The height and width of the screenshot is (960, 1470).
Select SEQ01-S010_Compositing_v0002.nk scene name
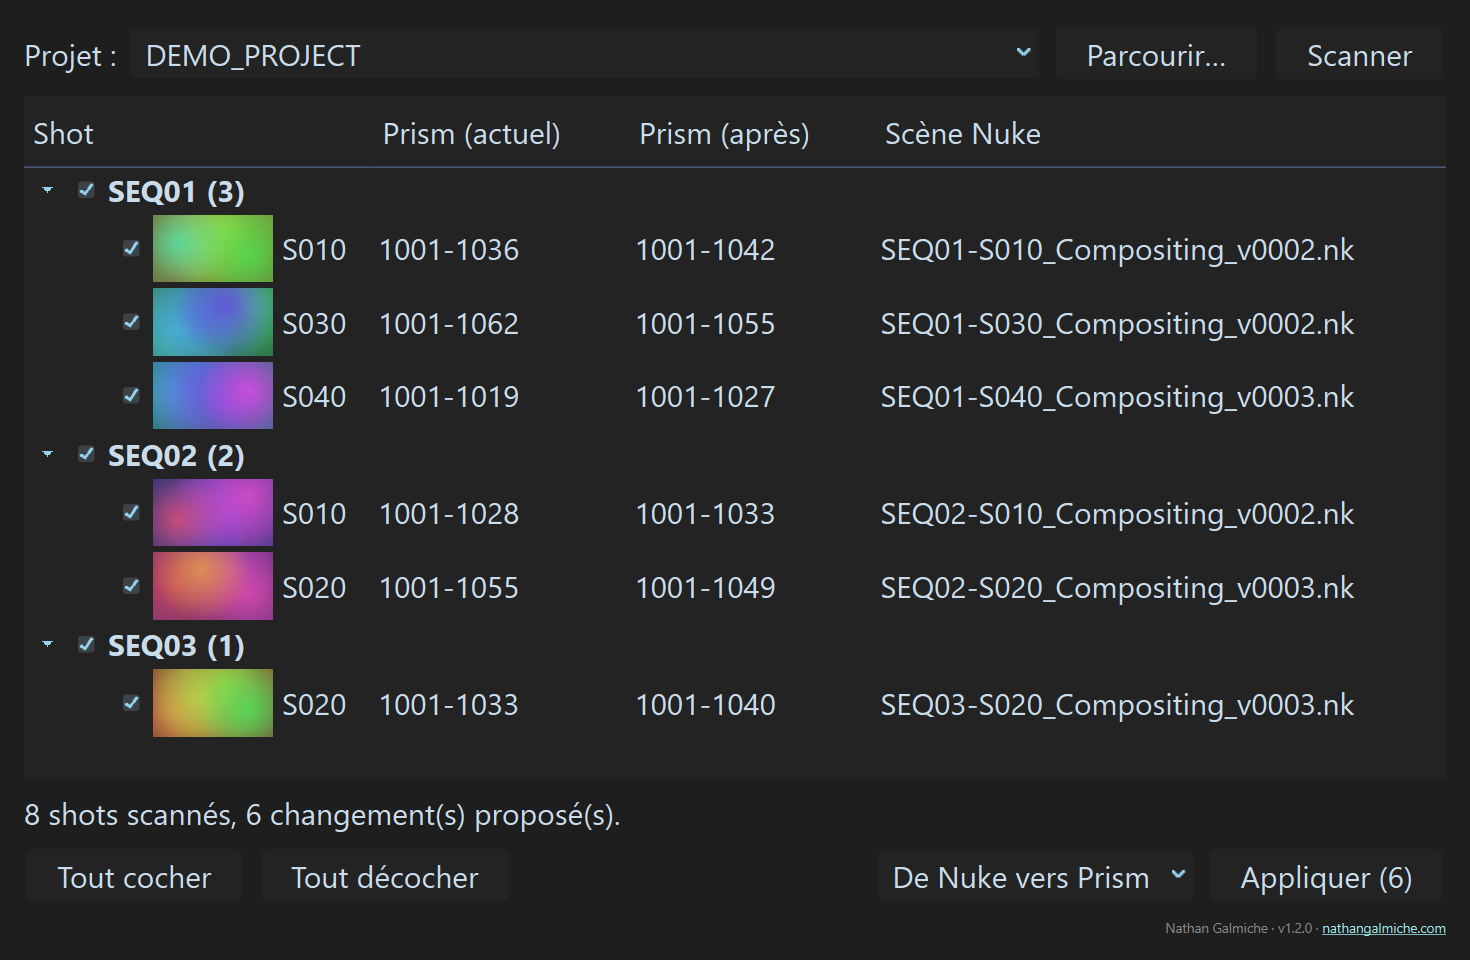tap(1117, 249)
